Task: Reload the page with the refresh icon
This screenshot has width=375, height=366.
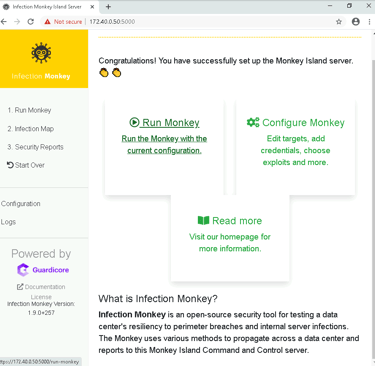Action: (x=31, y=22)
